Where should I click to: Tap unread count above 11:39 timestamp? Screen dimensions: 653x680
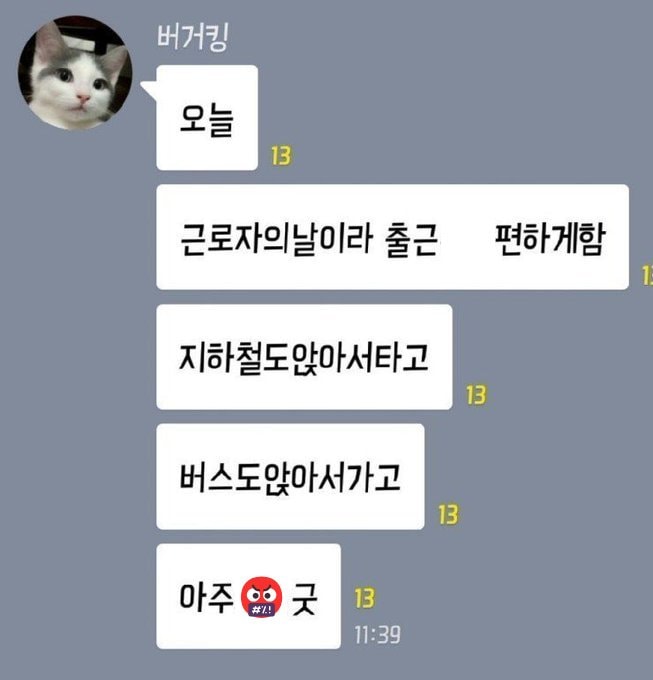pyautogui.click(x=365, y=598)
